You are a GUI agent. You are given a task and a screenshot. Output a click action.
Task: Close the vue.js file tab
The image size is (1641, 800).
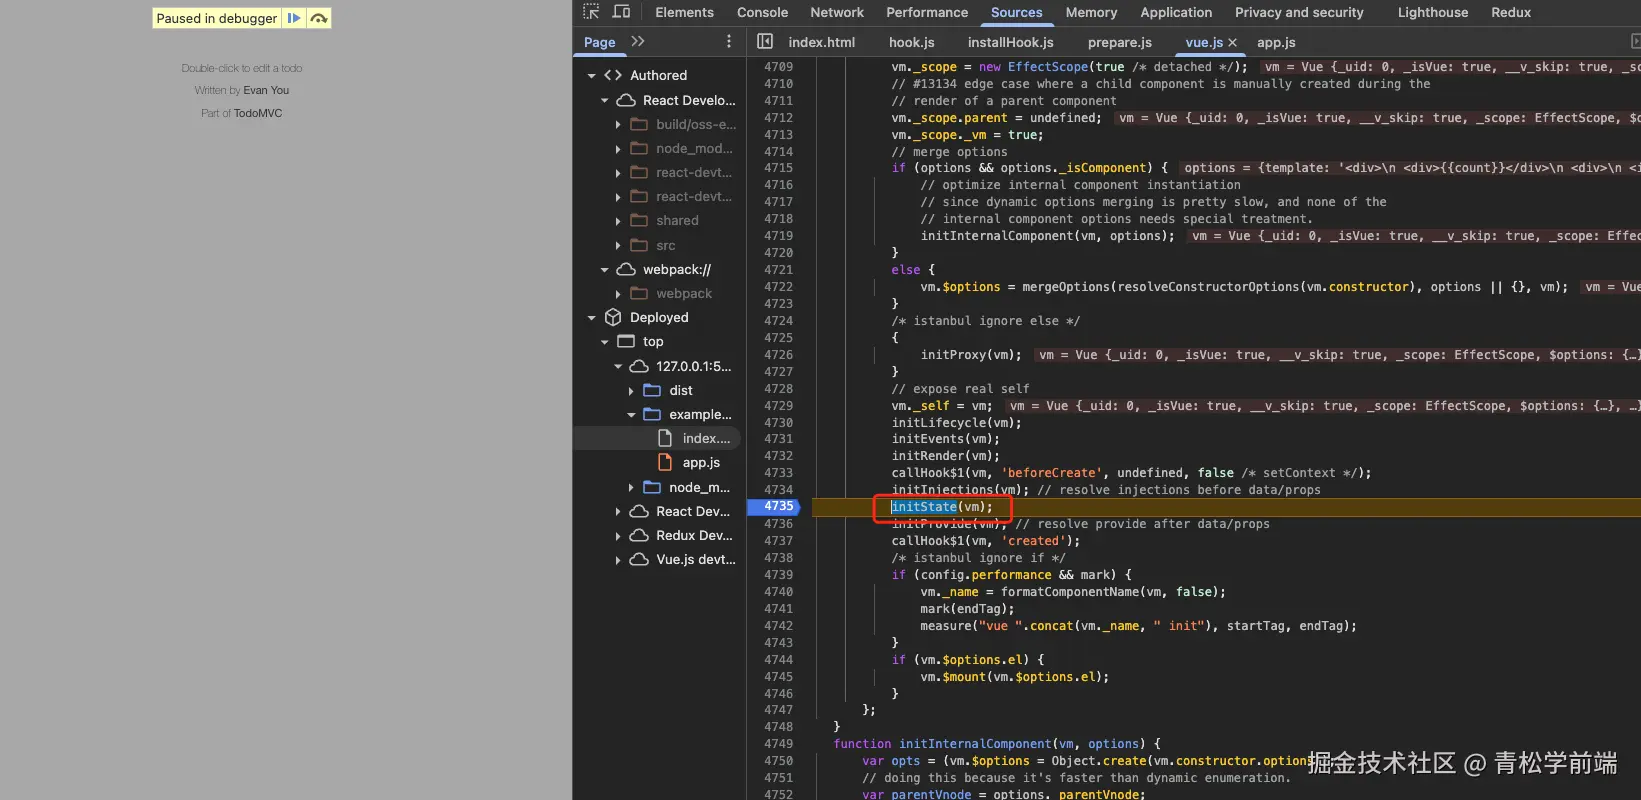point(1233,42)
